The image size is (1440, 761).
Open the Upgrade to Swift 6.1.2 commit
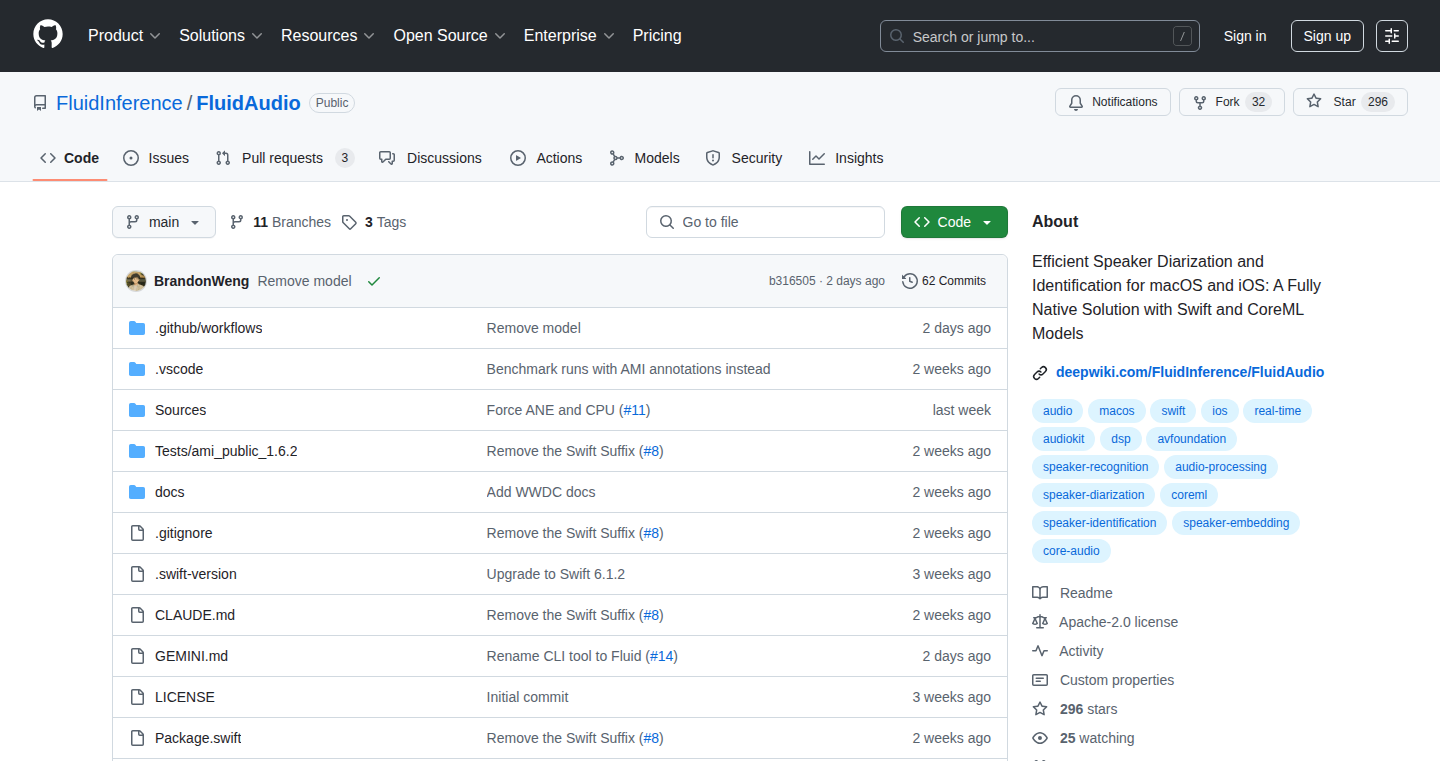tap(556, 574)
